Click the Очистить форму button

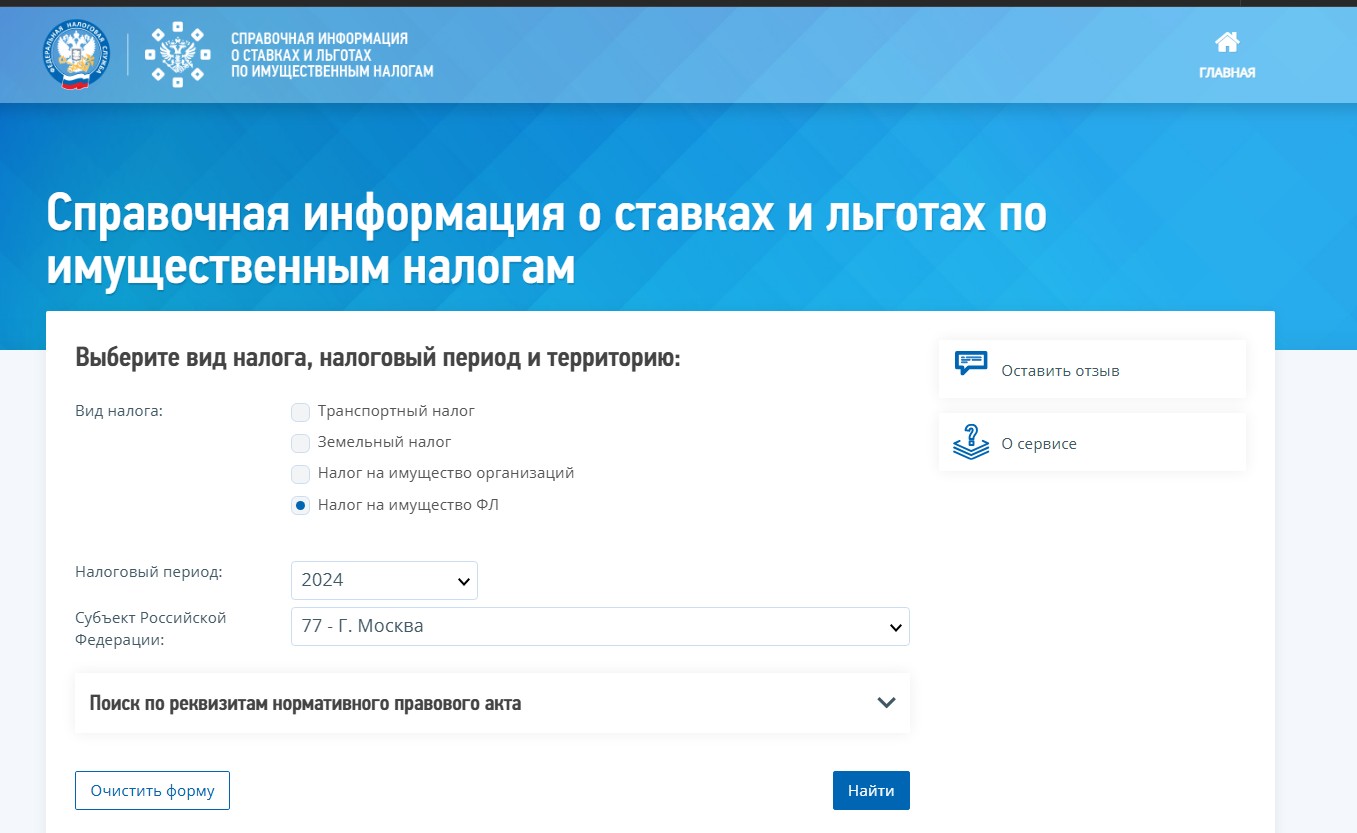(x=152, y=790)
